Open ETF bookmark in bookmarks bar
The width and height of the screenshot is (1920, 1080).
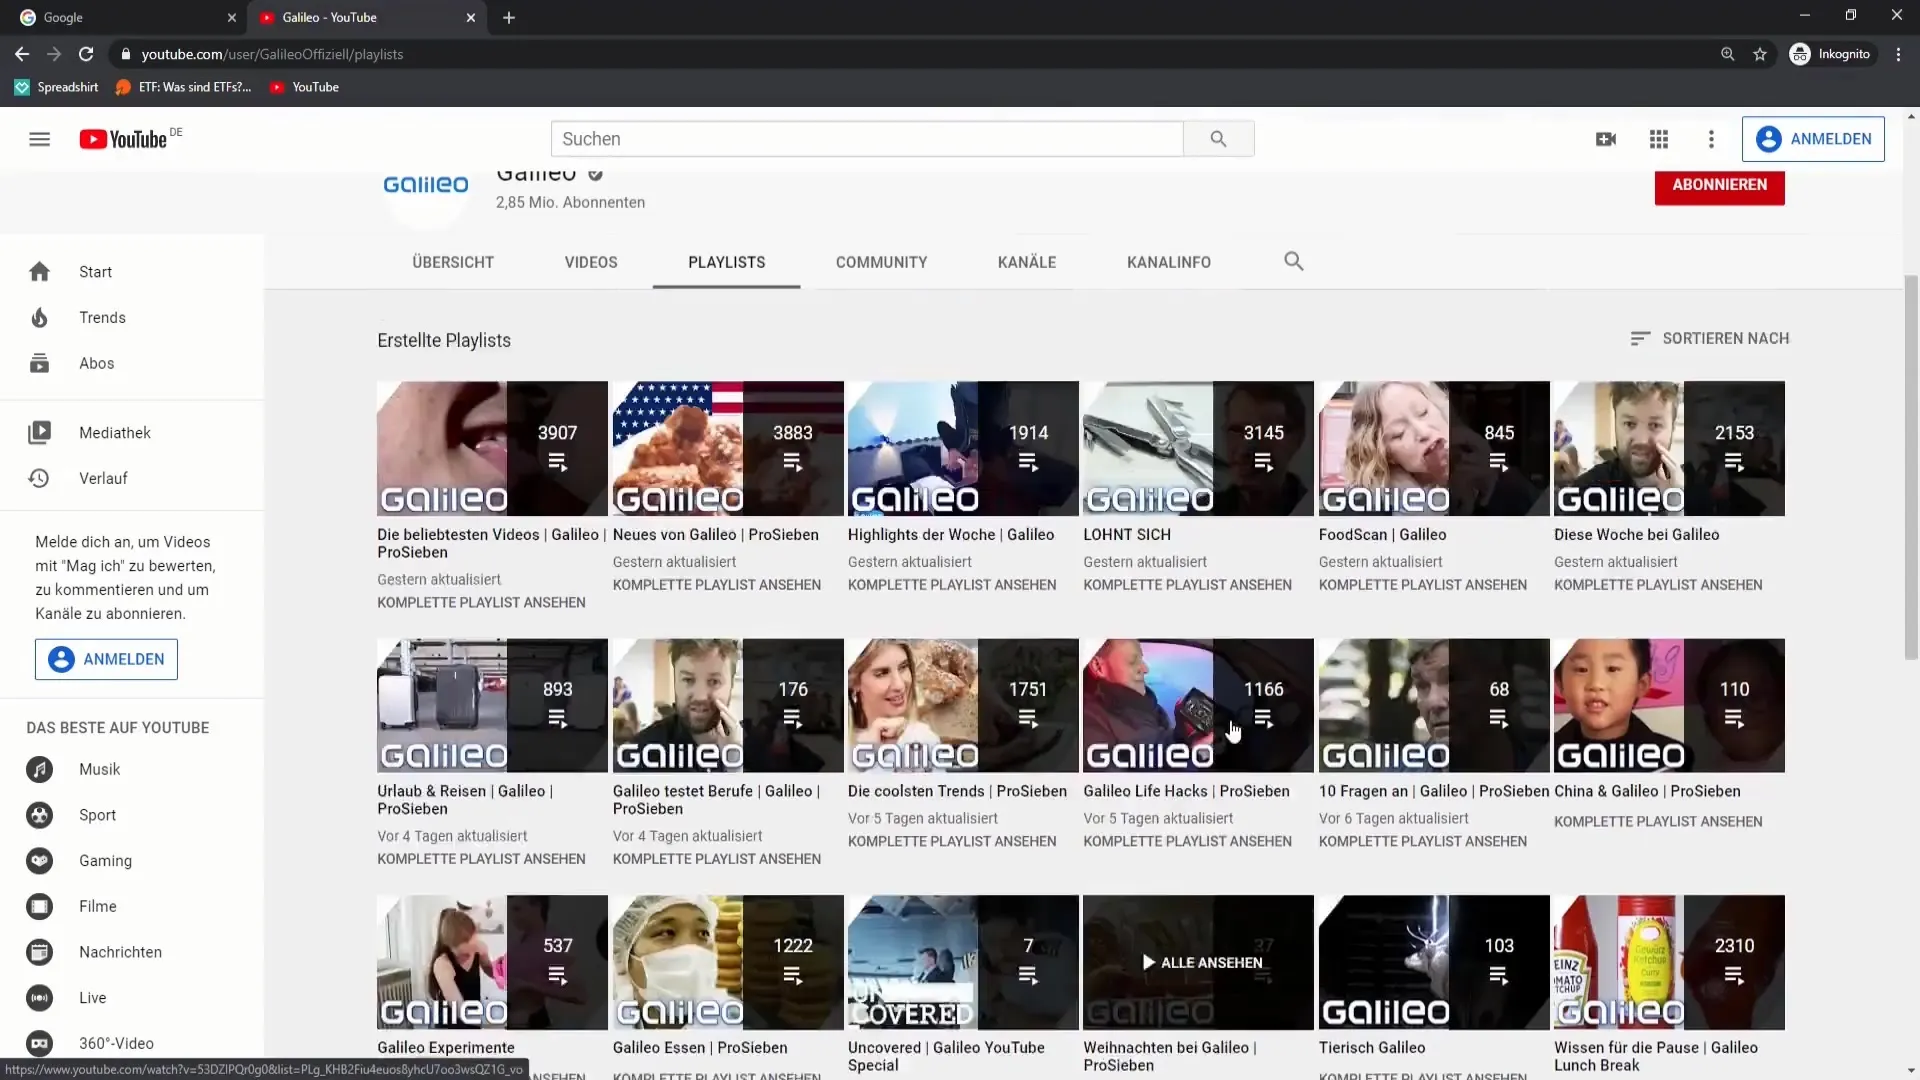pyautogui.click(x=183, y=87)
